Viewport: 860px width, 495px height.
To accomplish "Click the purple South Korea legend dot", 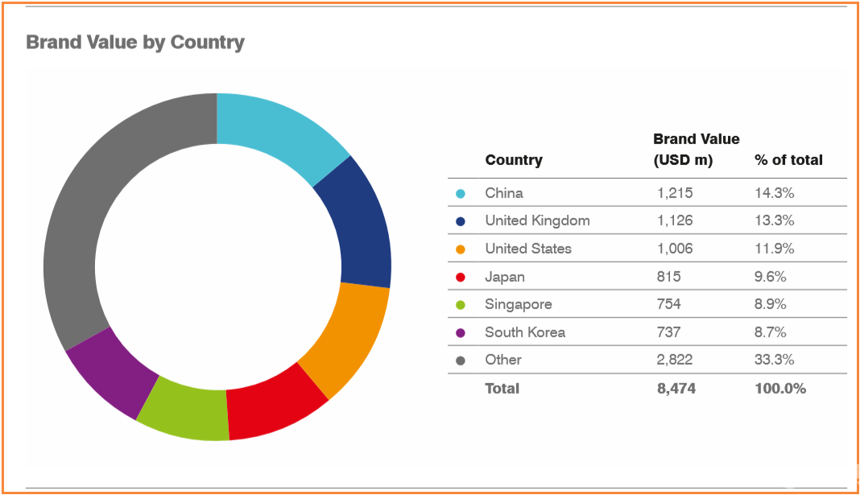I will point(460,332).
